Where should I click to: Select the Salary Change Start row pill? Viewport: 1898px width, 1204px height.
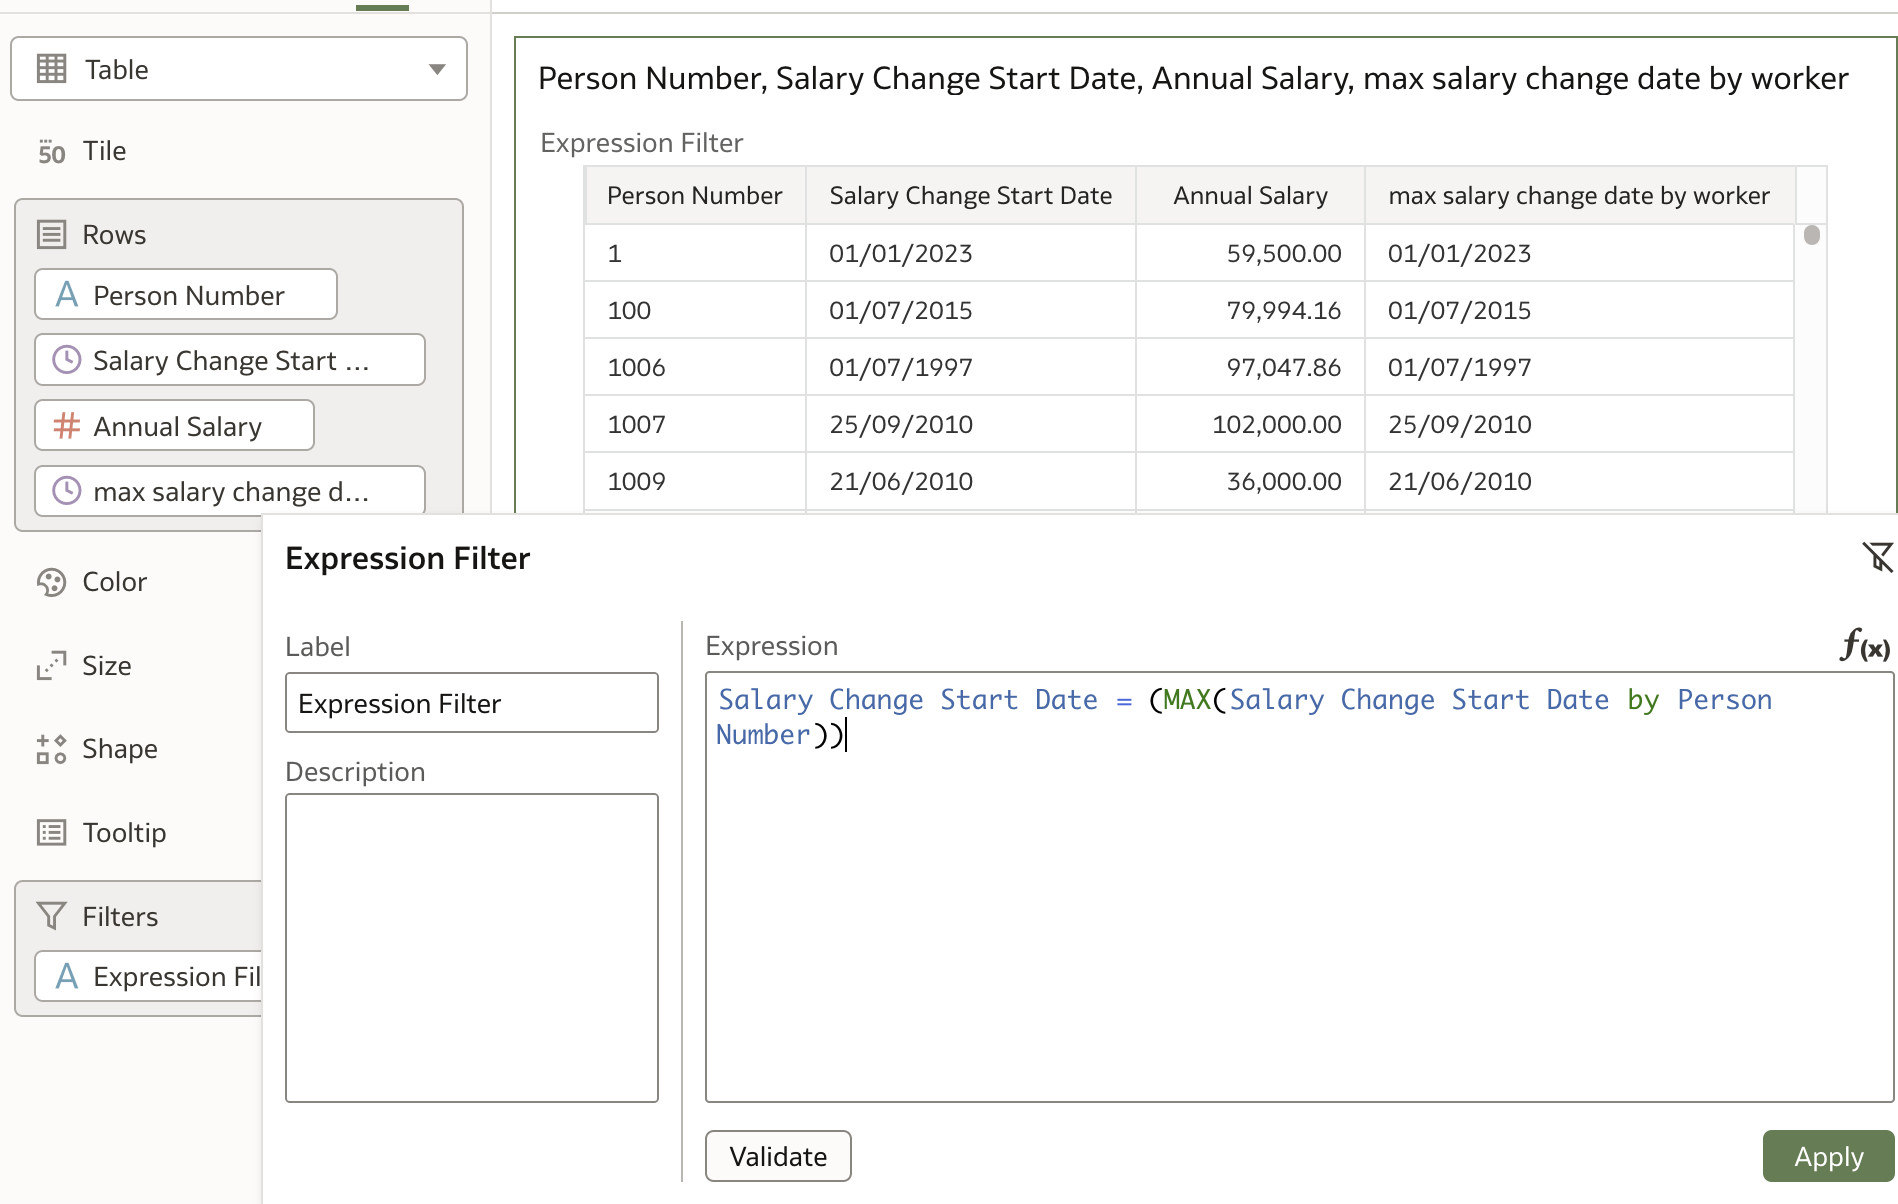tap(230, 360)
